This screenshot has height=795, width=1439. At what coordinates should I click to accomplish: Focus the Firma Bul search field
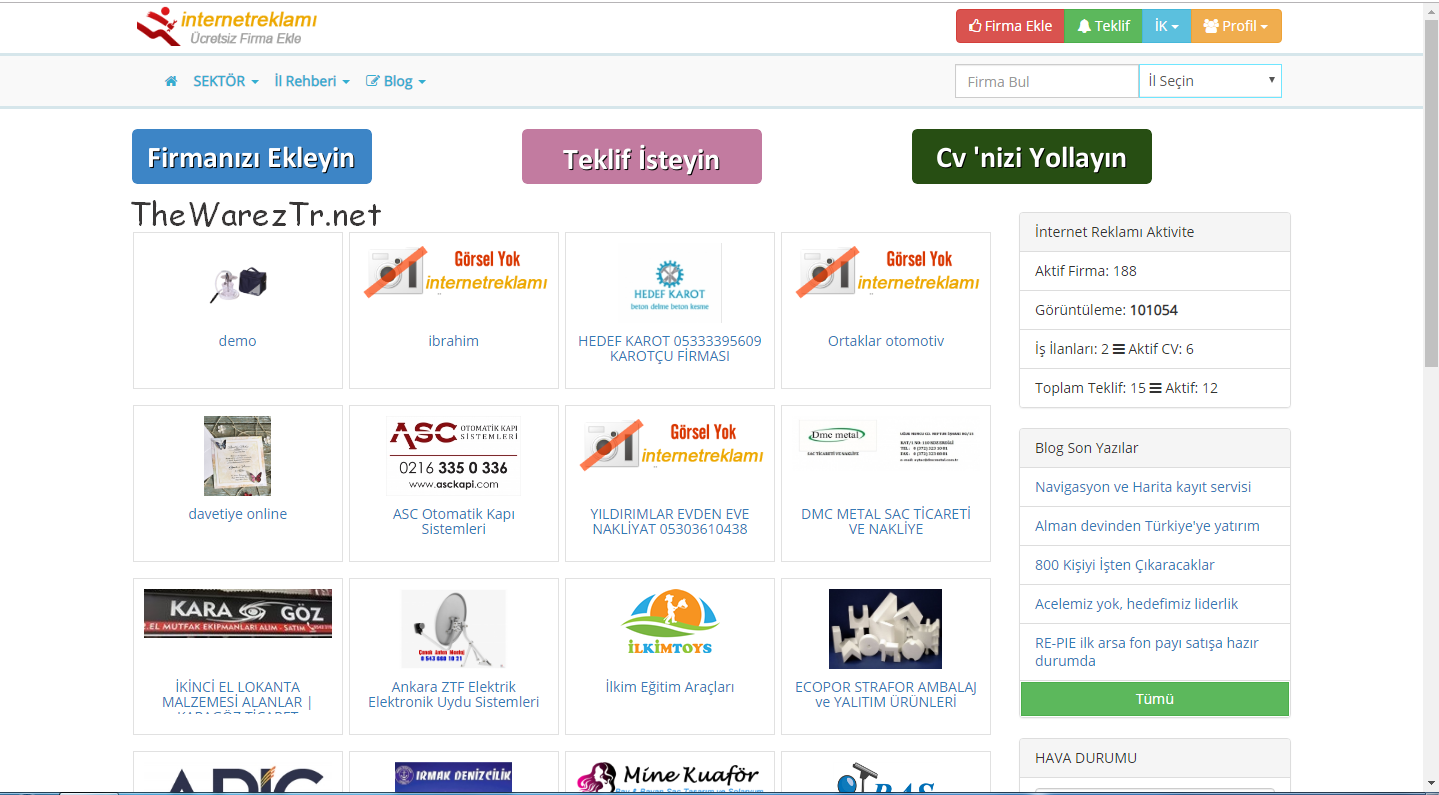click(1046, 81)
